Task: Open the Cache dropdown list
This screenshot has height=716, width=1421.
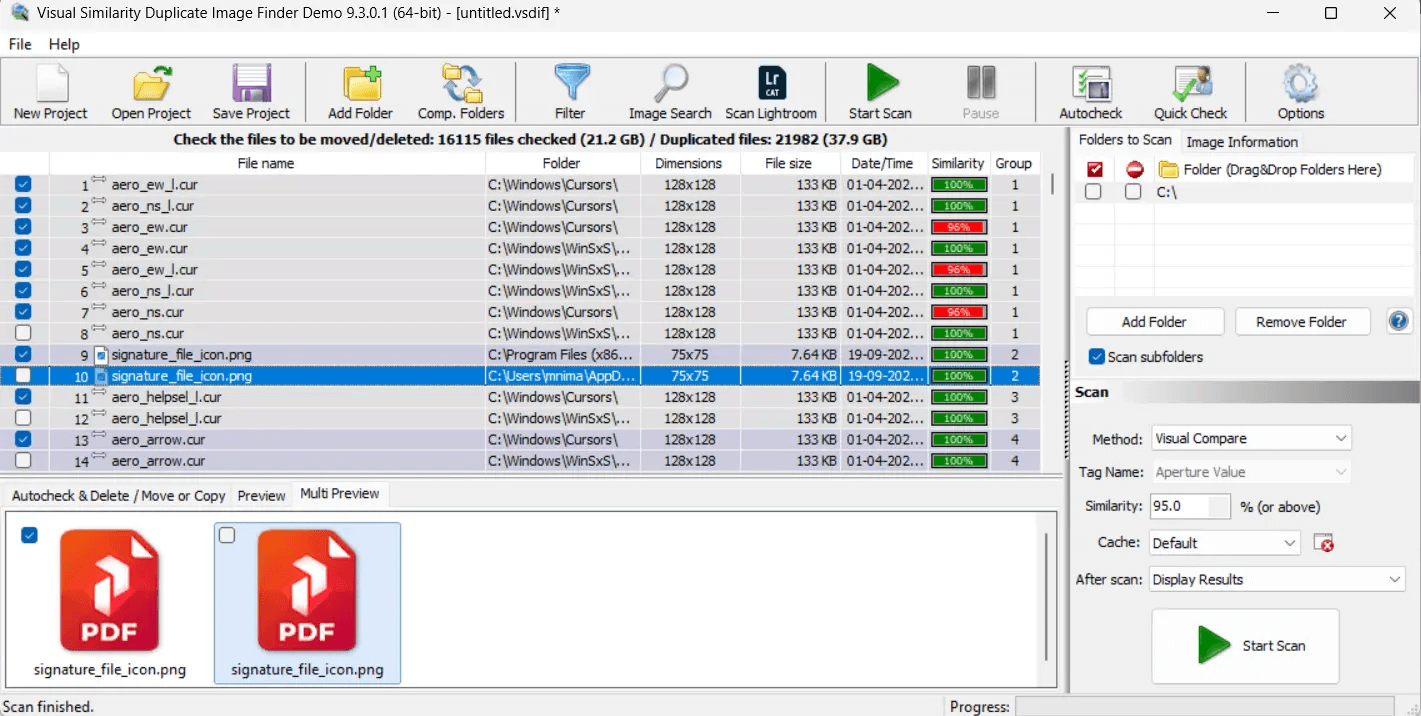Action: click(x=1224, y=543)
